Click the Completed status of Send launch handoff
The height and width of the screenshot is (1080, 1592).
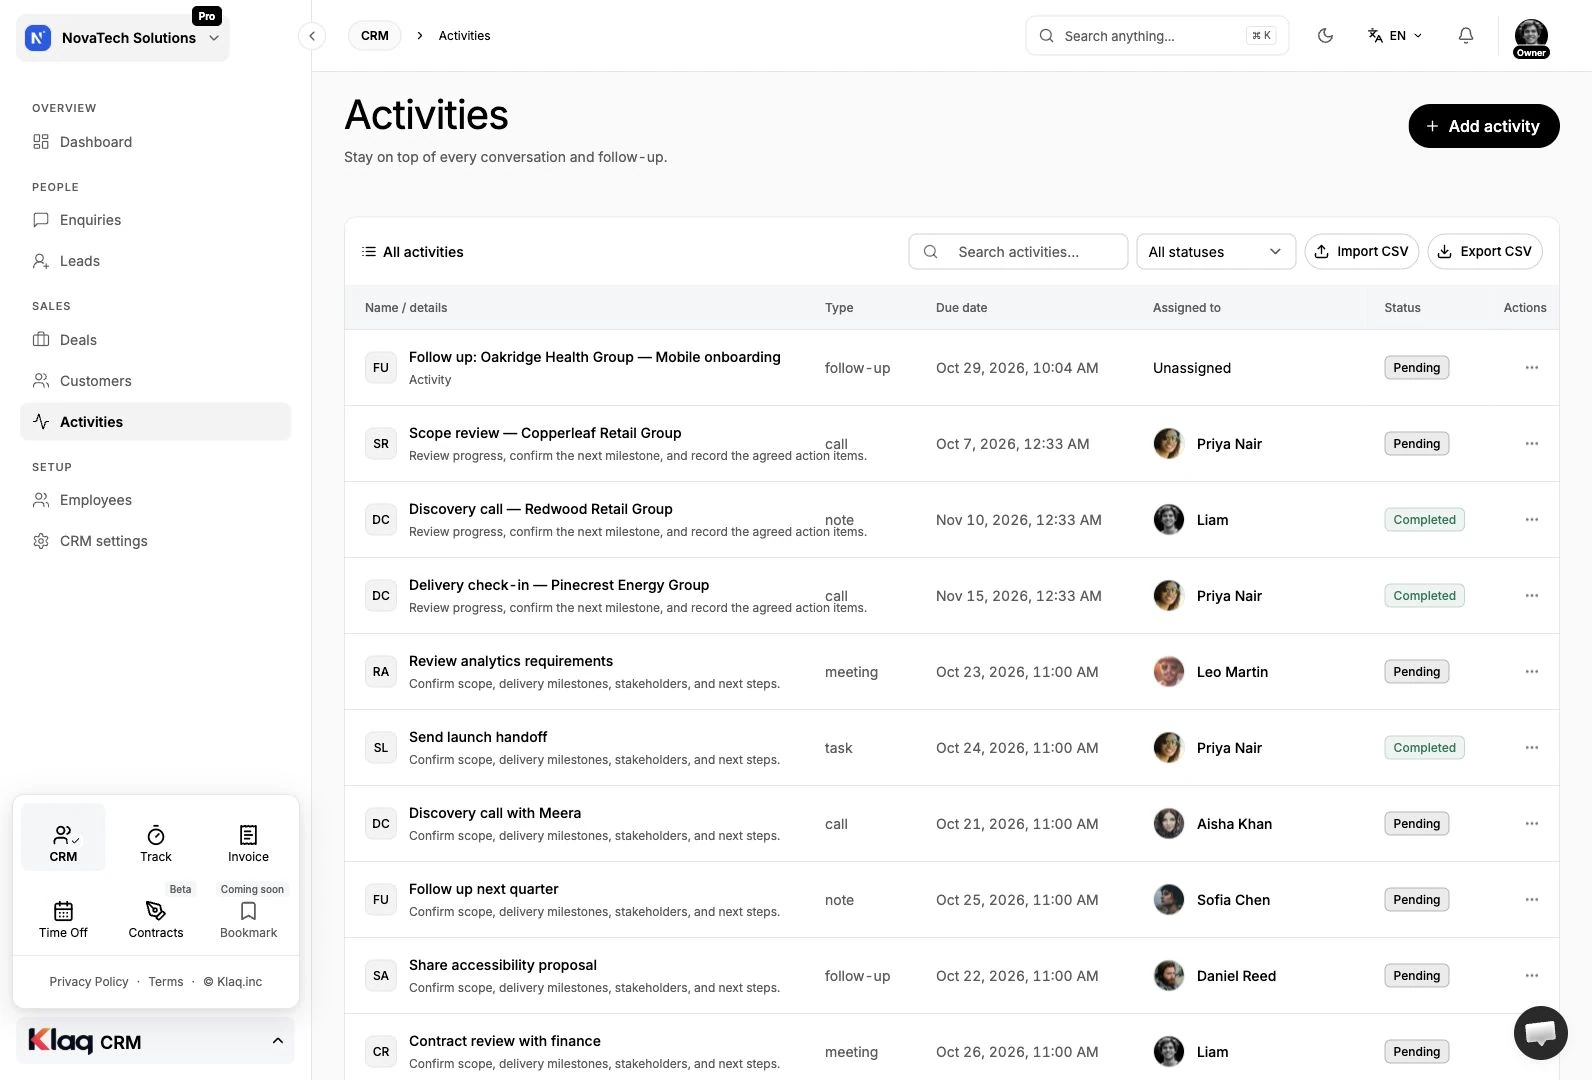(1424, 748)
